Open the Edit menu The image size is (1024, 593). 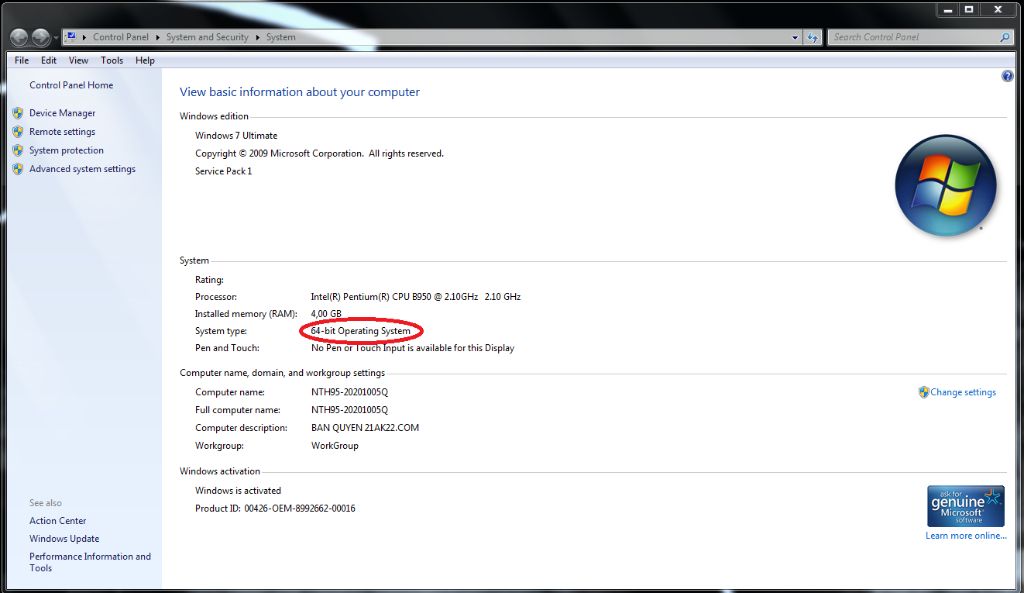tap(48, 60)
